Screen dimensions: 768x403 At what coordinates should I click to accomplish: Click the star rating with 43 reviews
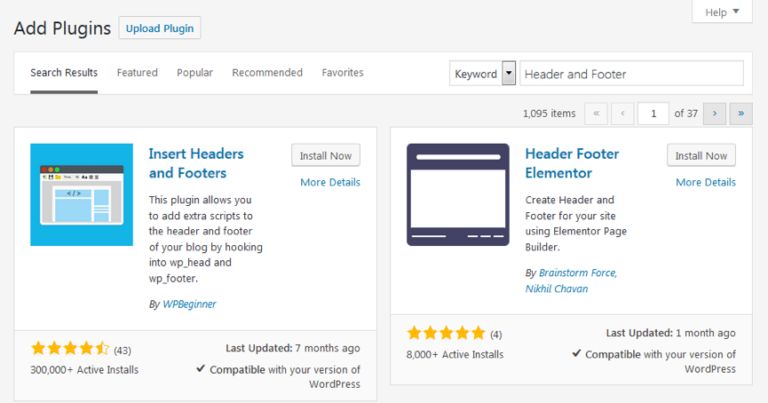[70, 349]
